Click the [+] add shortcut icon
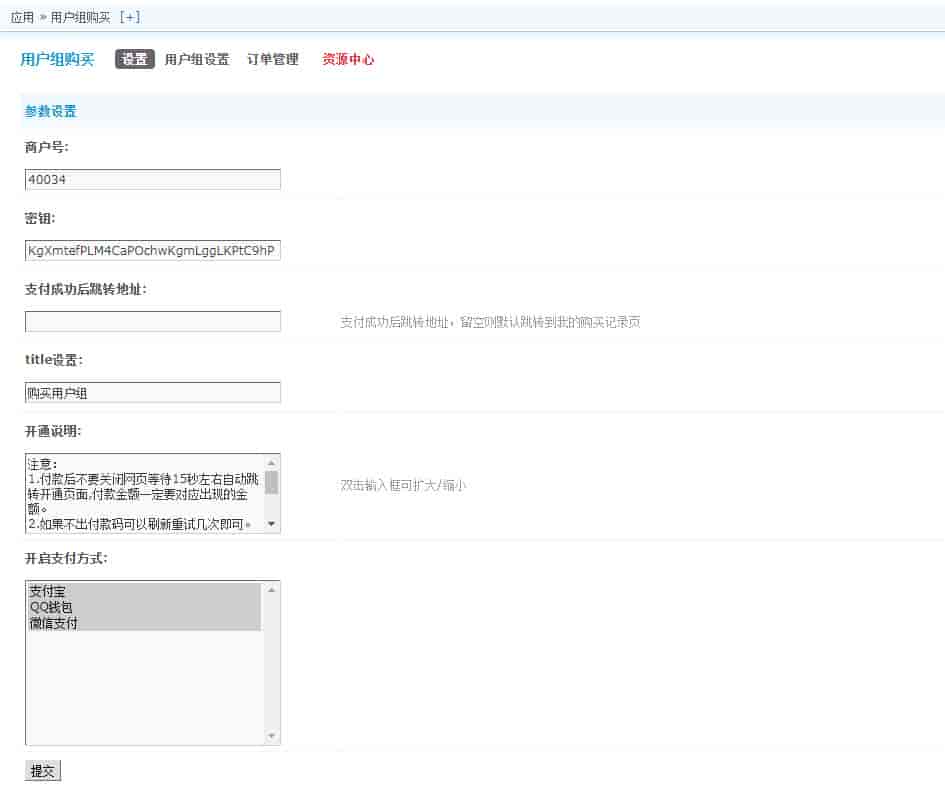The width and height of the screenshot is (945, 788). pos(129,17)
